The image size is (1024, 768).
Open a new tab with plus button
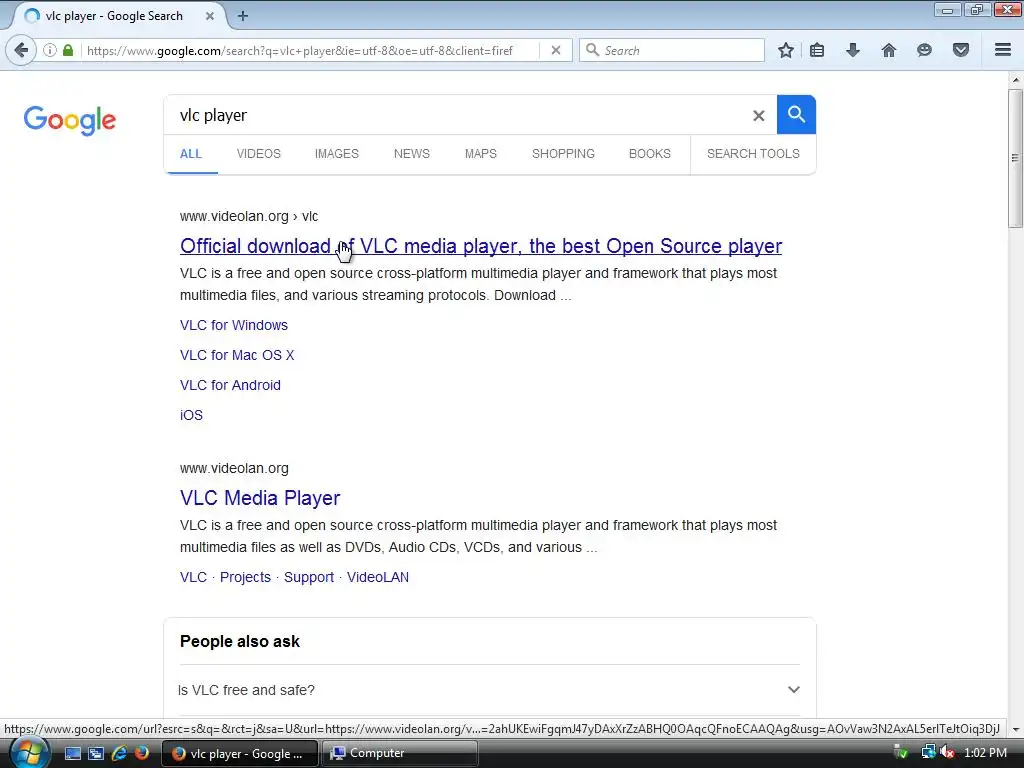243,16
